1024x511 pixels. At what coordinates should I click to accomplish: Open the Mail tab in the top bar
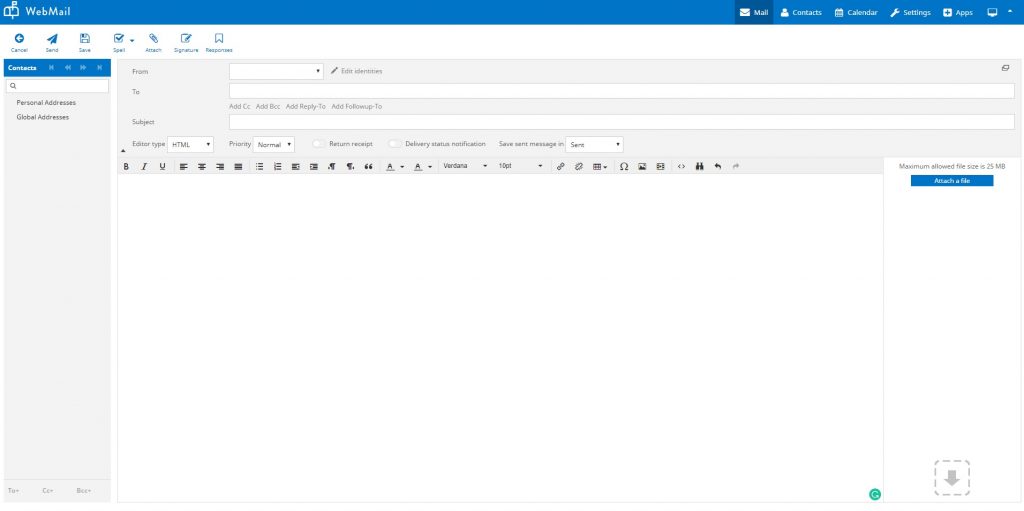pyautogui.click(x=754, y=12)
